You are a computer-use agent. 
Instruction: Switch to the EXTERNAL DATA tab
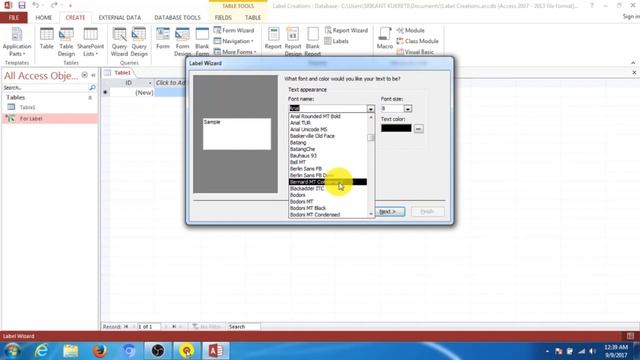(120, 18)
